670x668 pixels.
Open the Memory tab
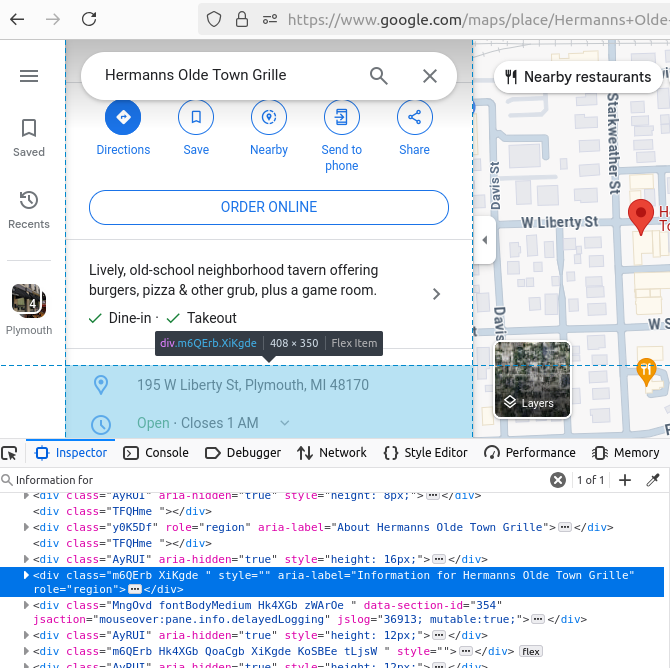tap(626, 453)
